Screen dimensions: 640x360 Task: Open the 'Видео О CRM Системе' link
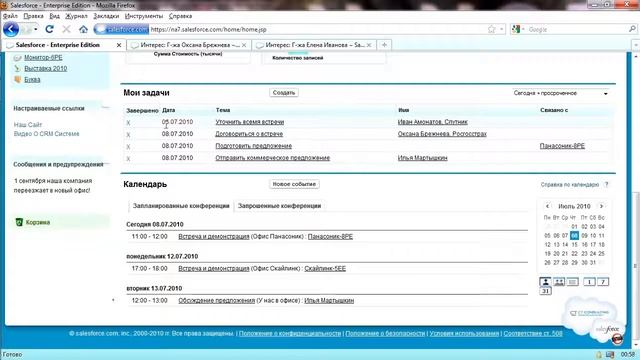click(x=46, y=134)
